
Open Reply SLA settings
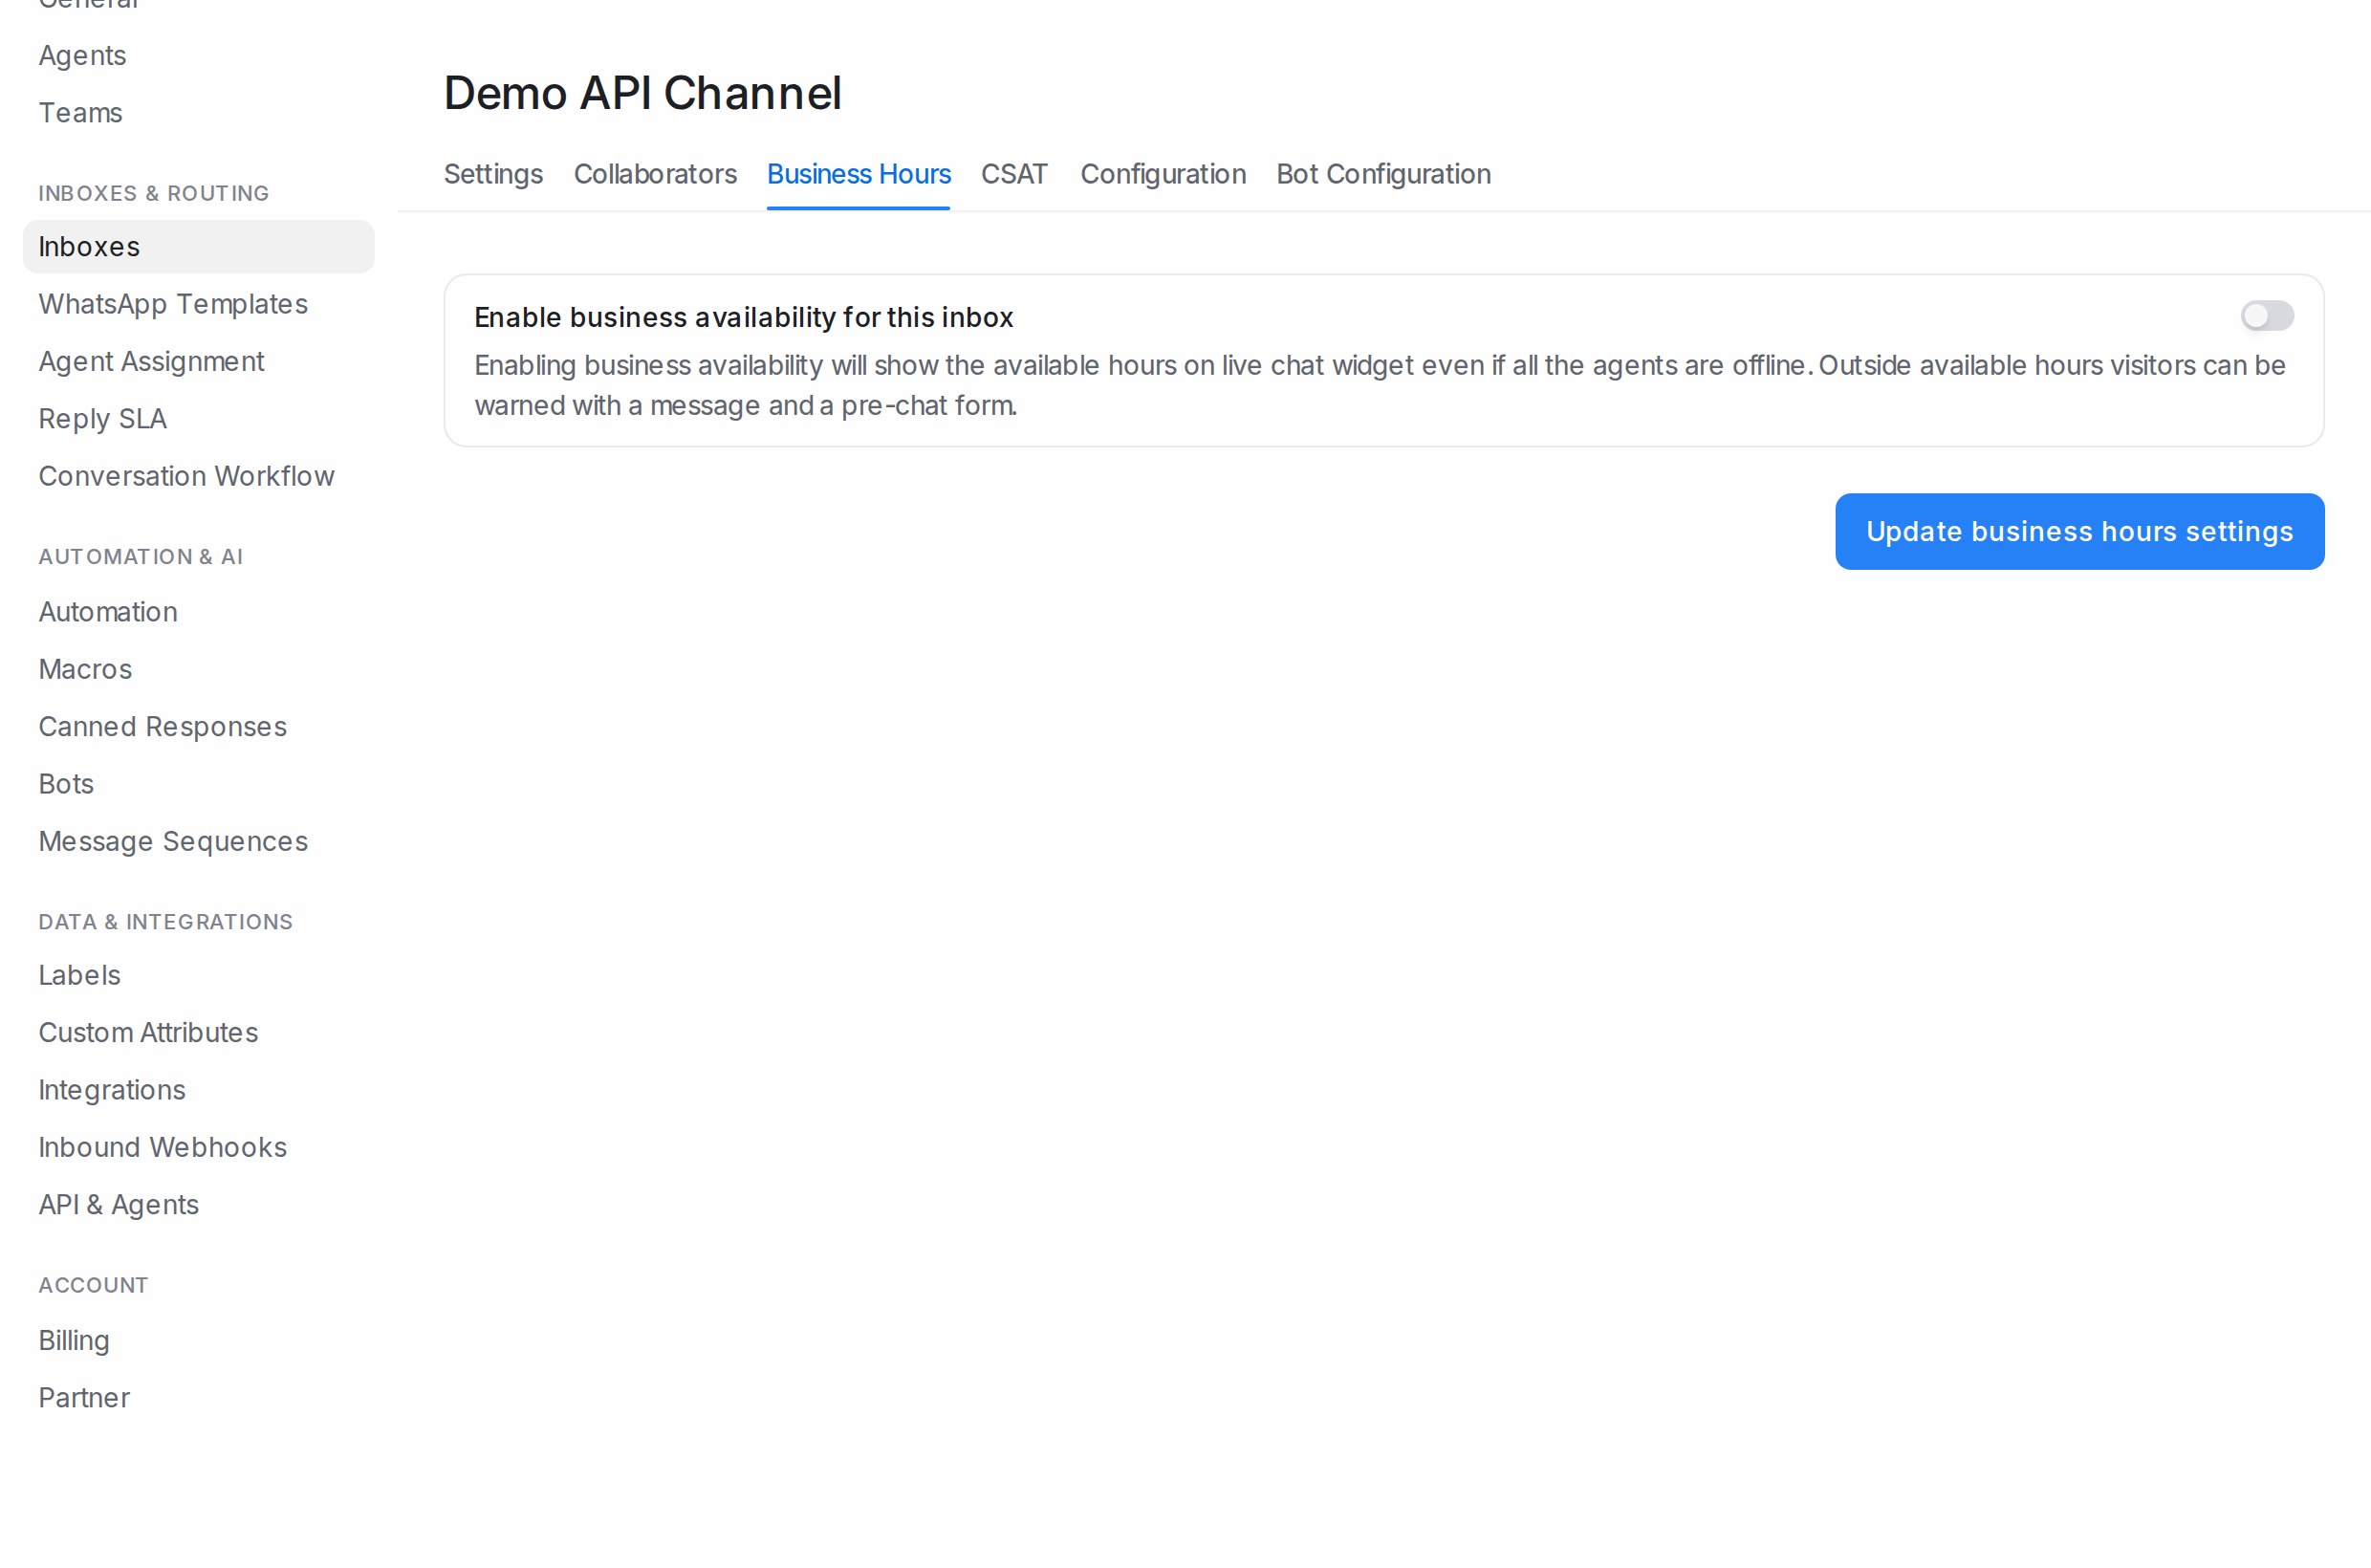pos(102,419)
